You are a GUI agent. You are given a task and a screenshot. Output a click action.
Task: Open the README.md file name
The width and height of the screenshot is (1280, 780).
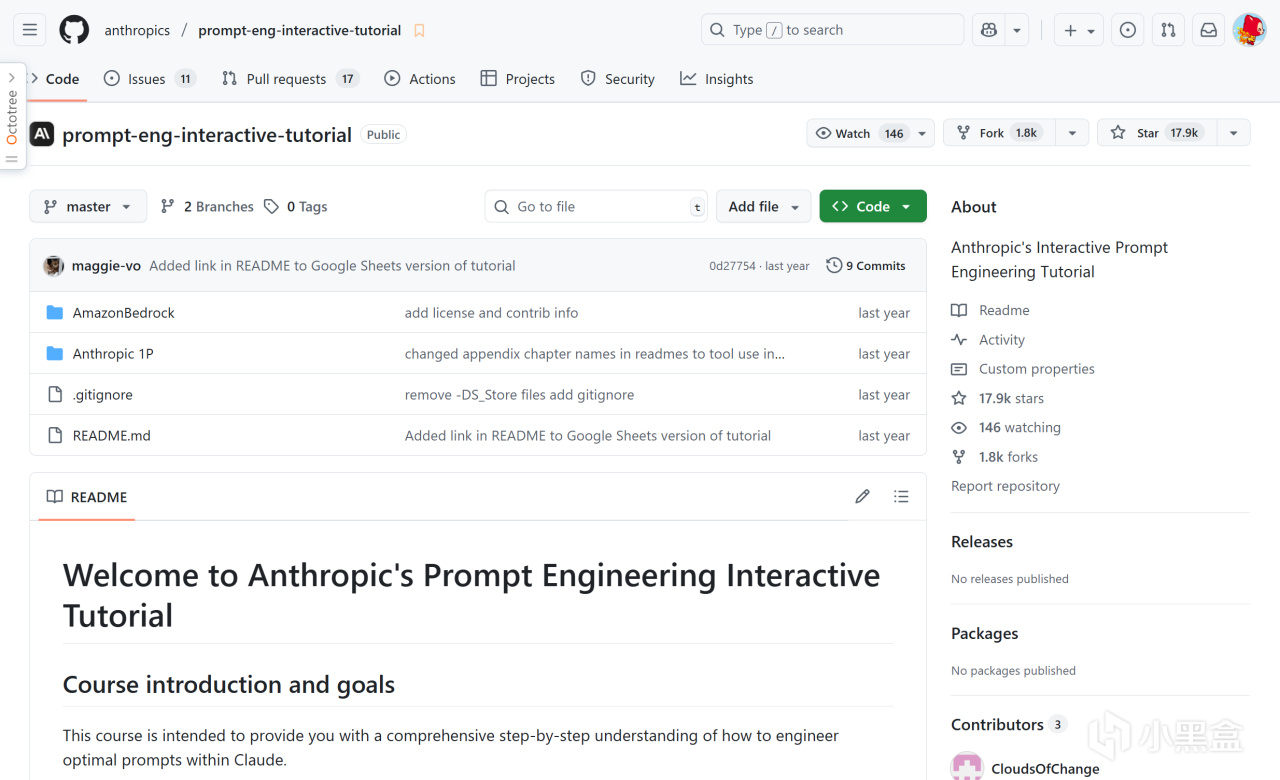112,436
